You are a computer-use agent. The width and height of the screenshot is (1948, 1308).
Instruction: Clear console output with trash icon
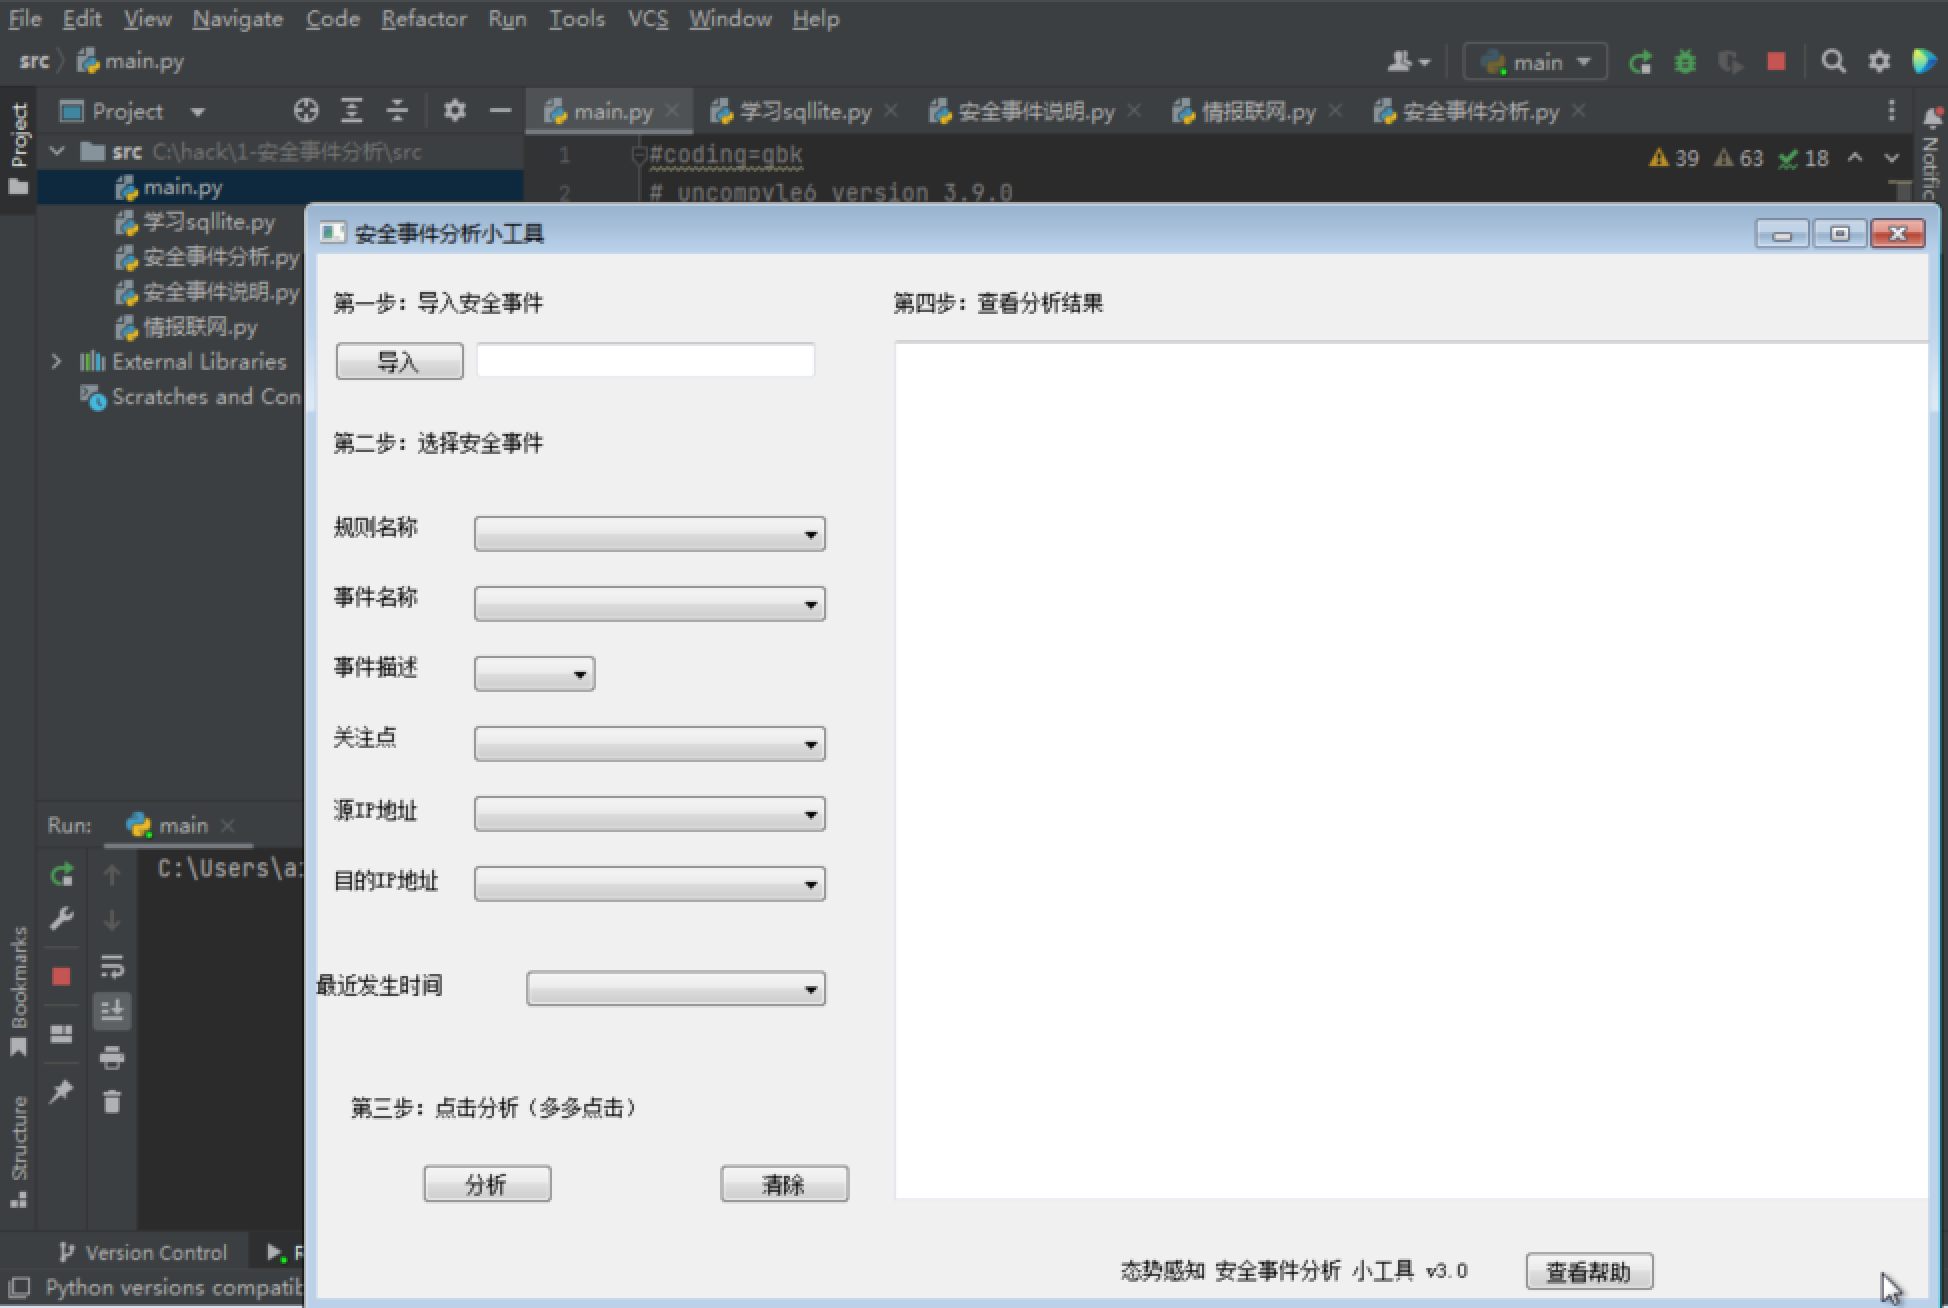pos(111,1101)
